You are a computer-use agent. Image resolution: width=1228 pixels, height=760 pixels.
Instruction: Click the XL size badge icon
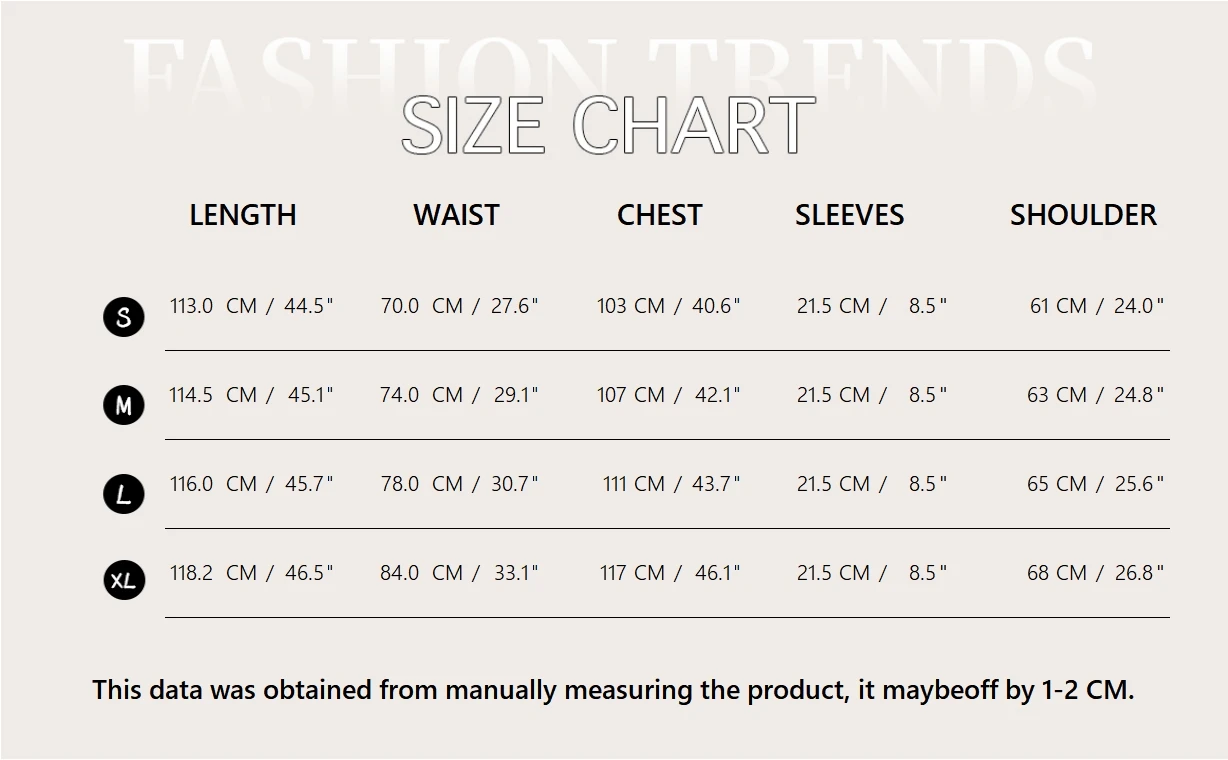124,580
